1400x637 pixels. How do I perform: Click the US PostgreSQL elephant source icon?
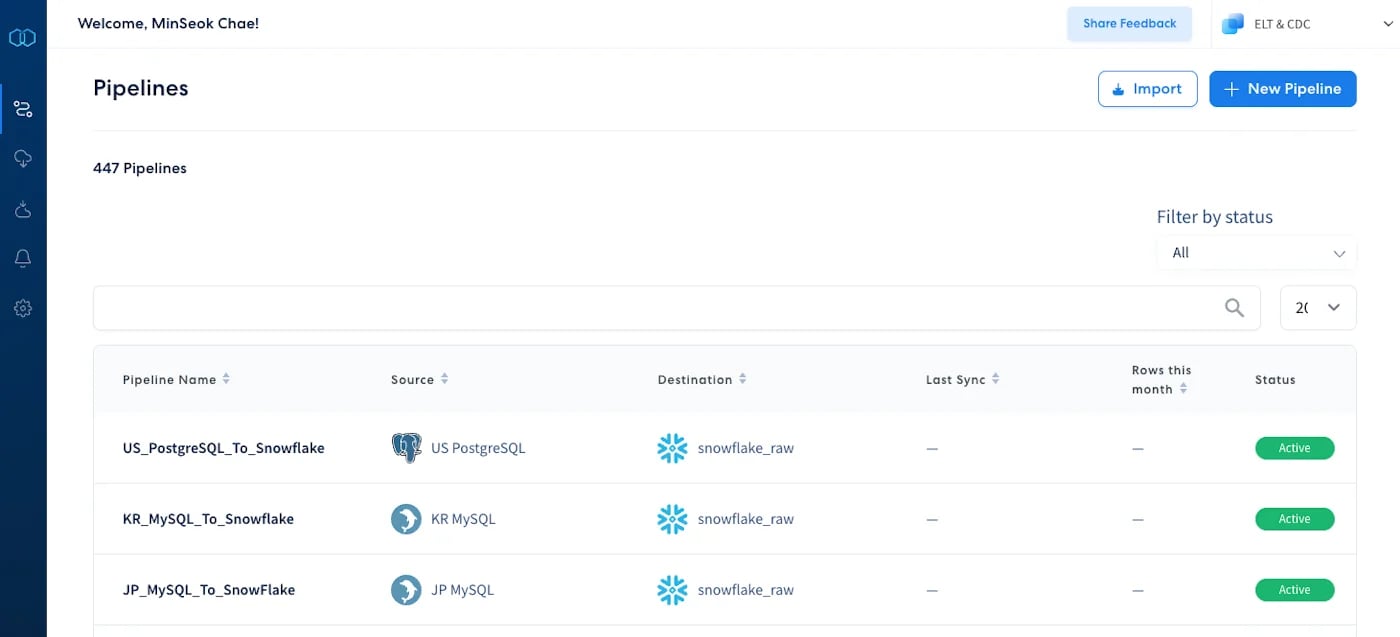pyautogui.click(x=406, y=448)
